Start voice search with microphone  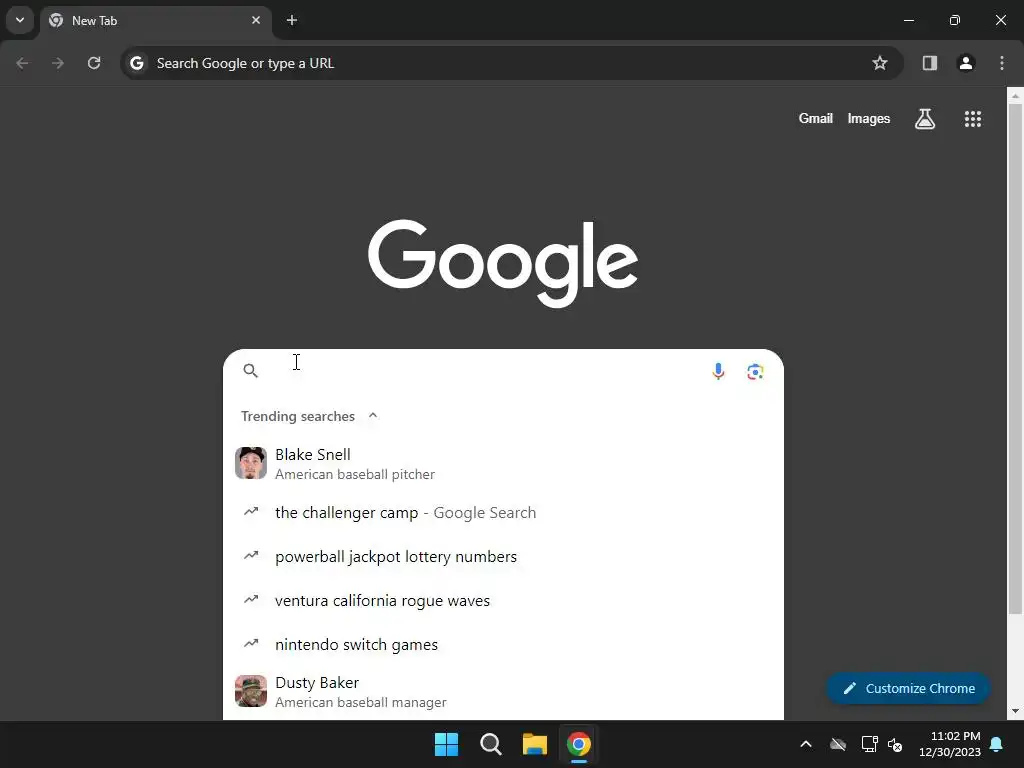(x=718, y=372)
